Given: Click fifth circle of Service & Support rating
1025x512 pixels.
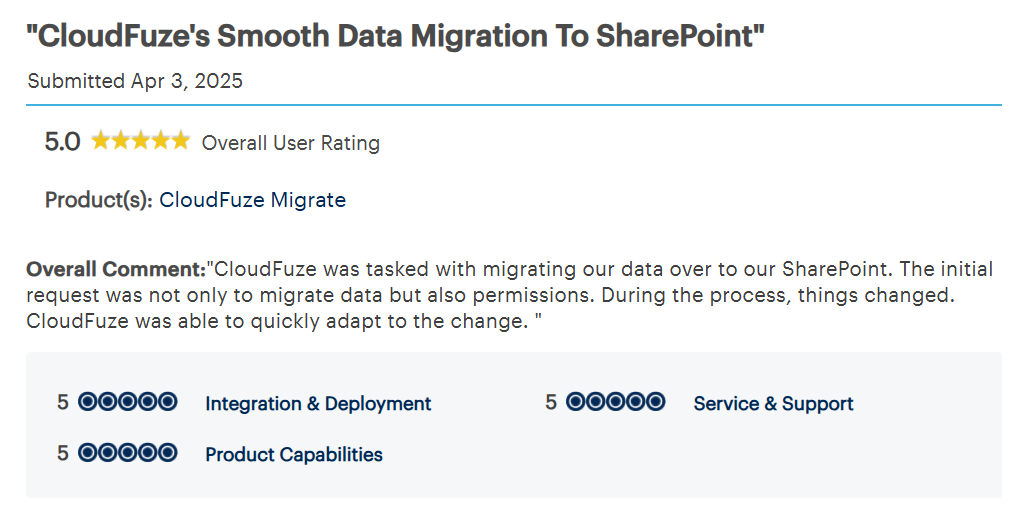Looking at the screenshot, I should [655, 402].
